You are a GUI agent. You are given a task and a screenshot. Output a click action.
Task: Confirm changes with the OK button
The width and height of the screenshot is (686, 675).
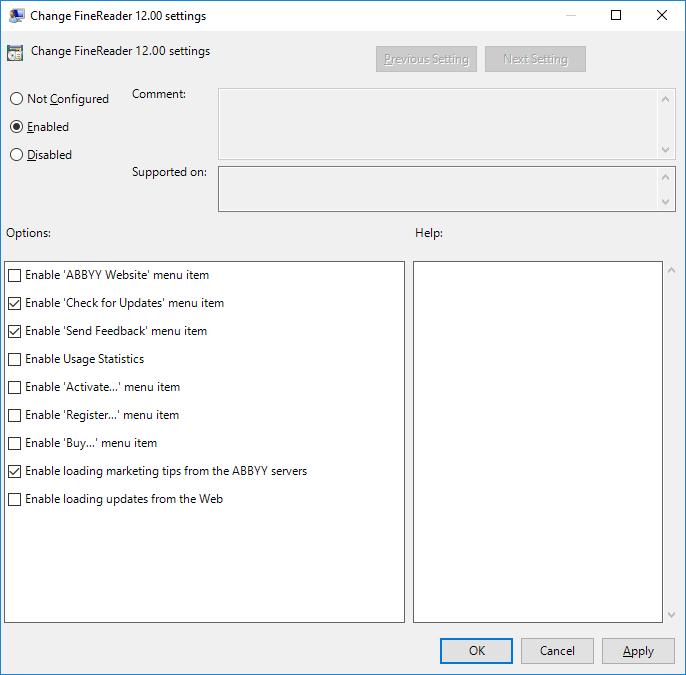click(476, 651)
